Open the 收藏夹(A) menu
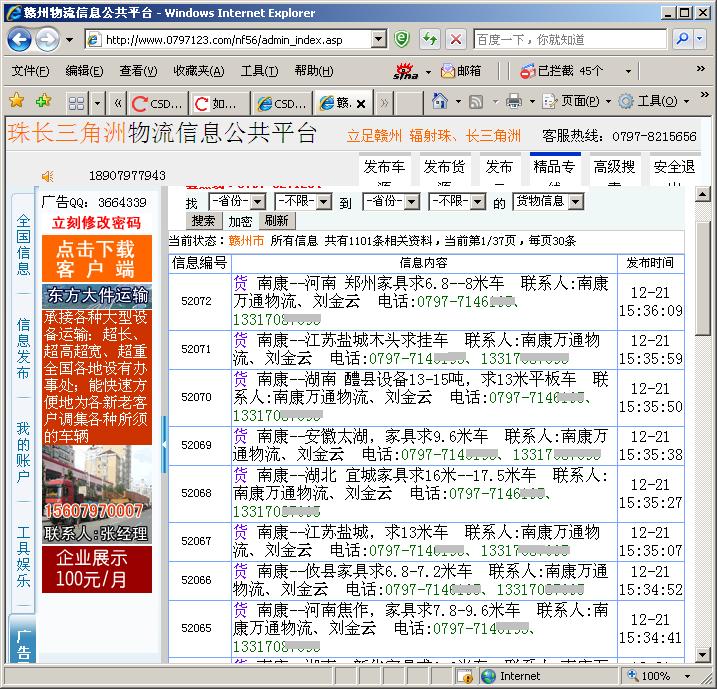 tap(198, 71)
